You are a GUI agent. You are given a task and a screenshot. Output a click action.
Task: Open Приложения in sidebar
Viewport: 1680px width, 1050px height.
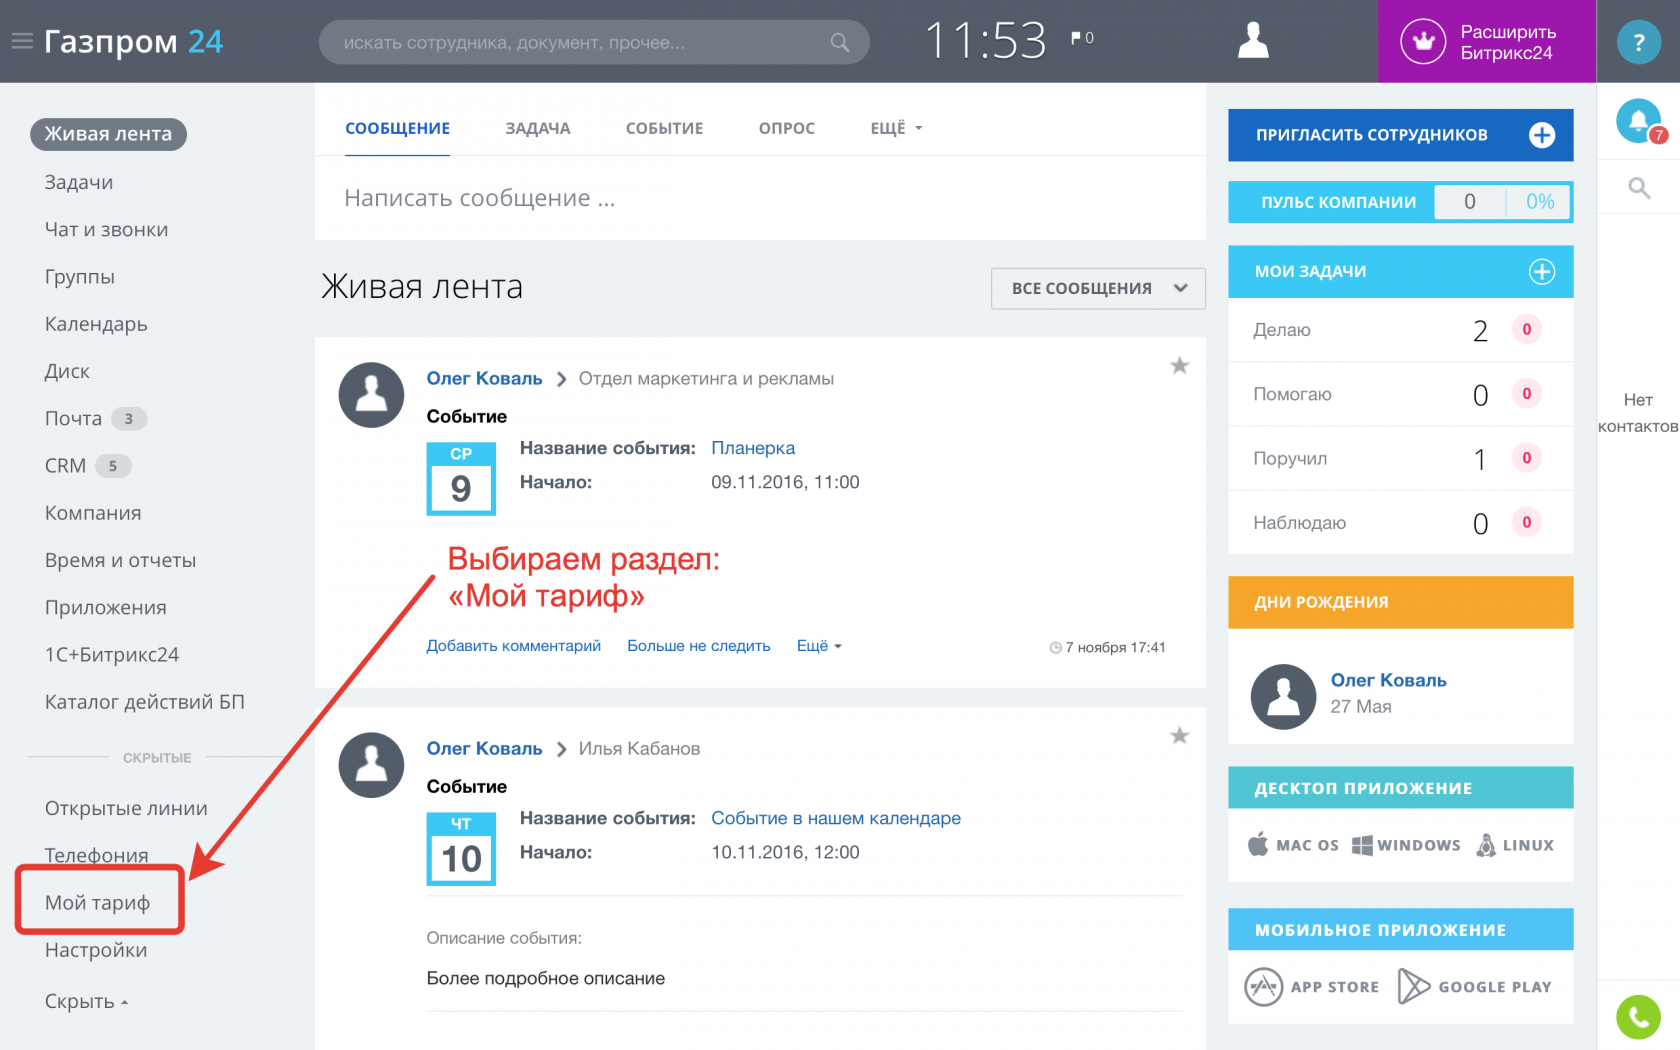[105, 607]
